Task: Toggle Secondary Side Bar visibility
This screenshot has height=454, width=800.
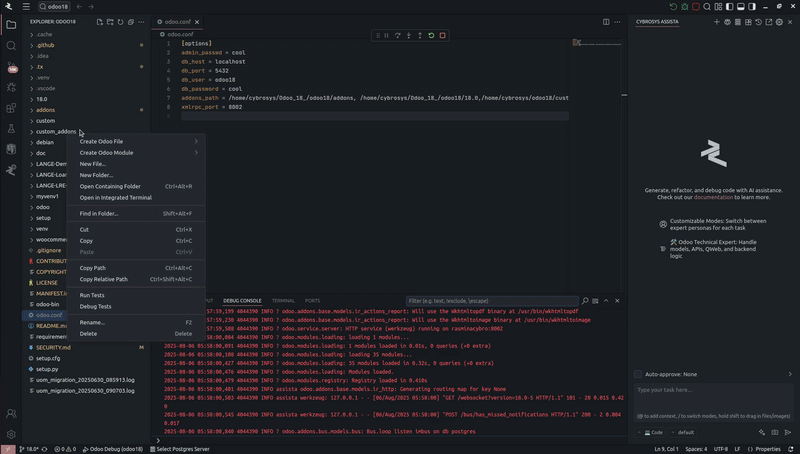Action: (x=752, y=7)
